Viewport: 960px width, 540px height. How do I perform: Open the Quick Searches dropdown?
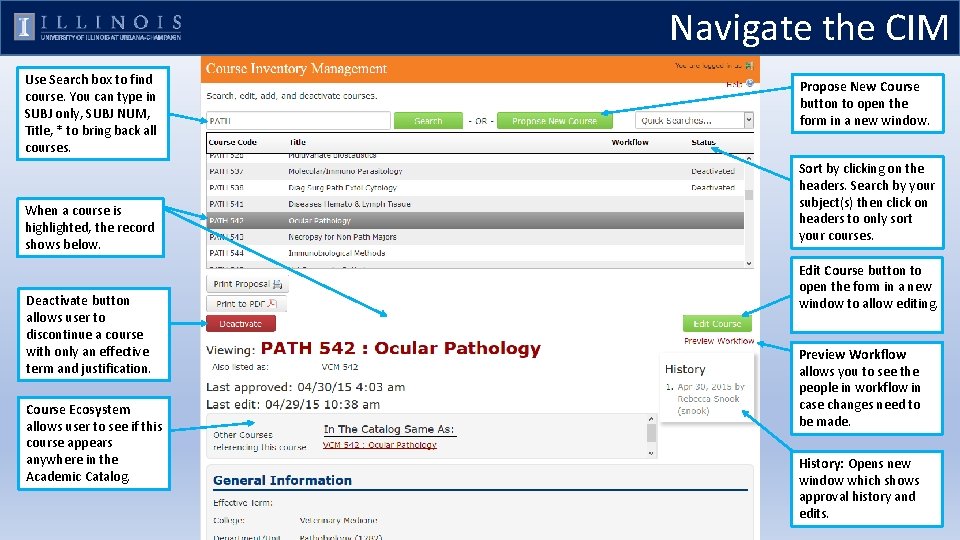click(x=694, y=121)
